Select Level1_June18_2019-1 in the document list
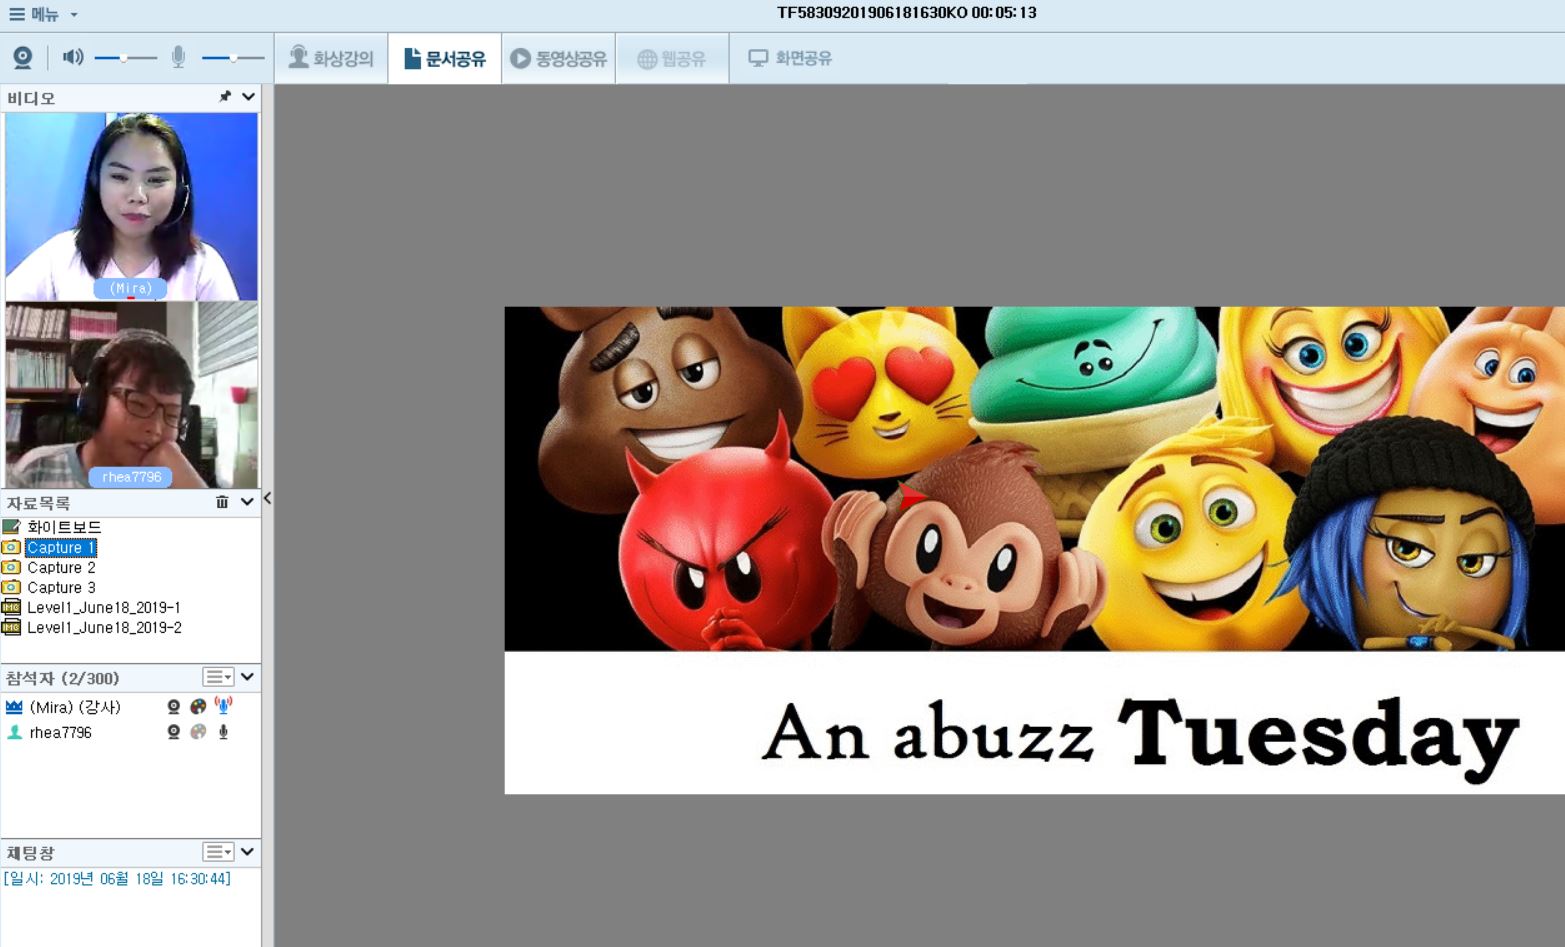The image size is (1565, 947). pyautogui.click(x=103, y=607)
